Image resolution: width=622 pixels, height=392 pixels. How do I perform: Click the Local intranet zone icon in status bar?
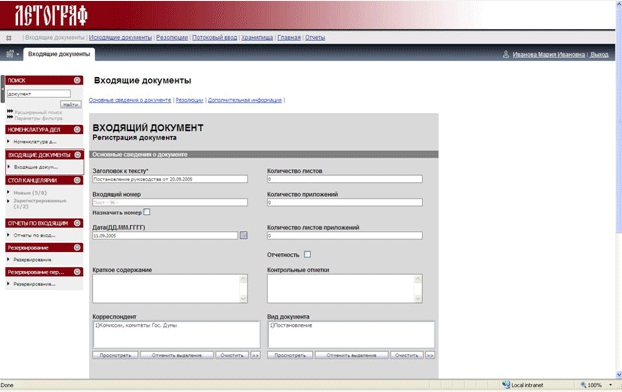coord(506,385)
